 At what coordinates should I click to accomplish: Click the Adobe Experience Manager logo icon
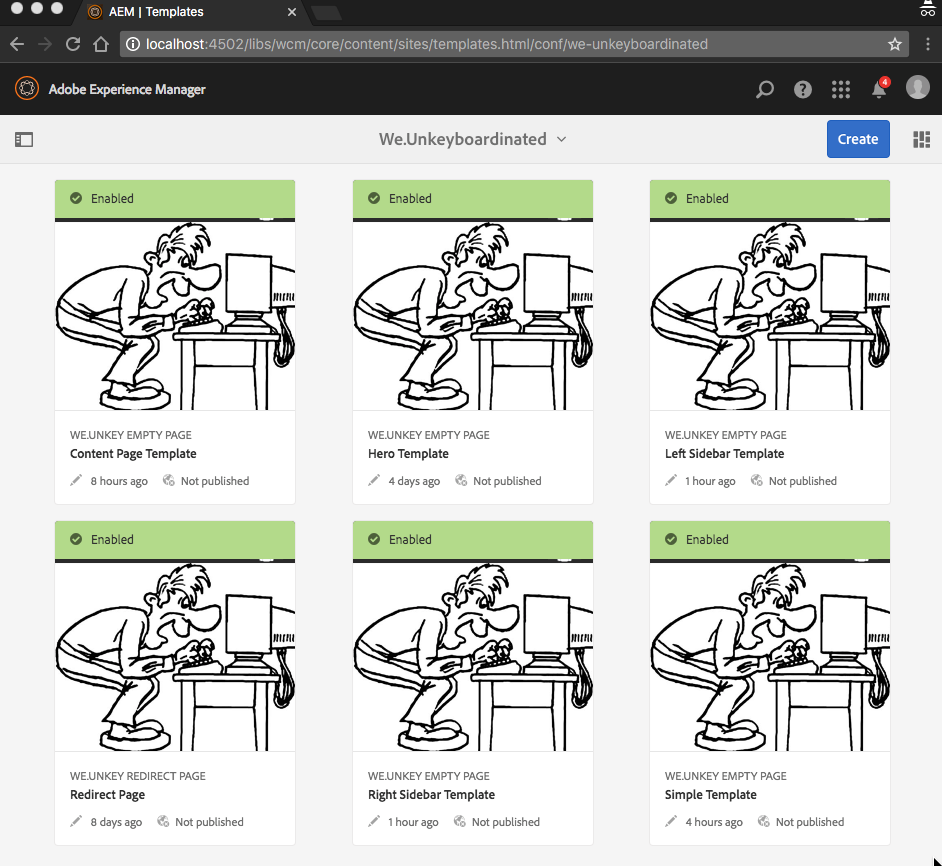[26, 89]
